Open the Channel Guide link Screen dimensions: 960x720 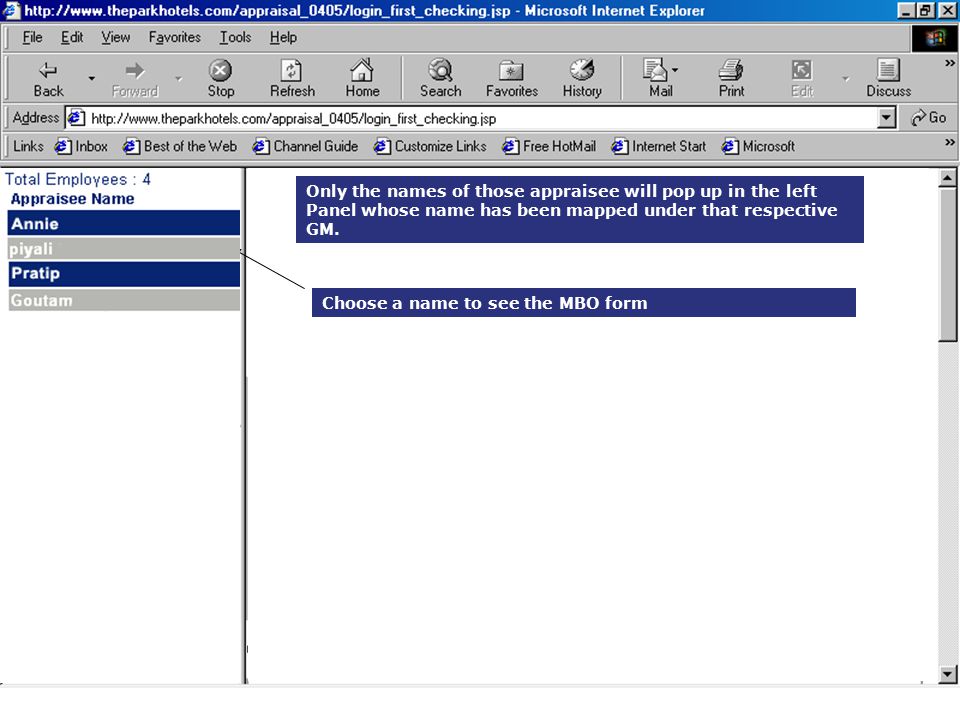click(305, 146)
